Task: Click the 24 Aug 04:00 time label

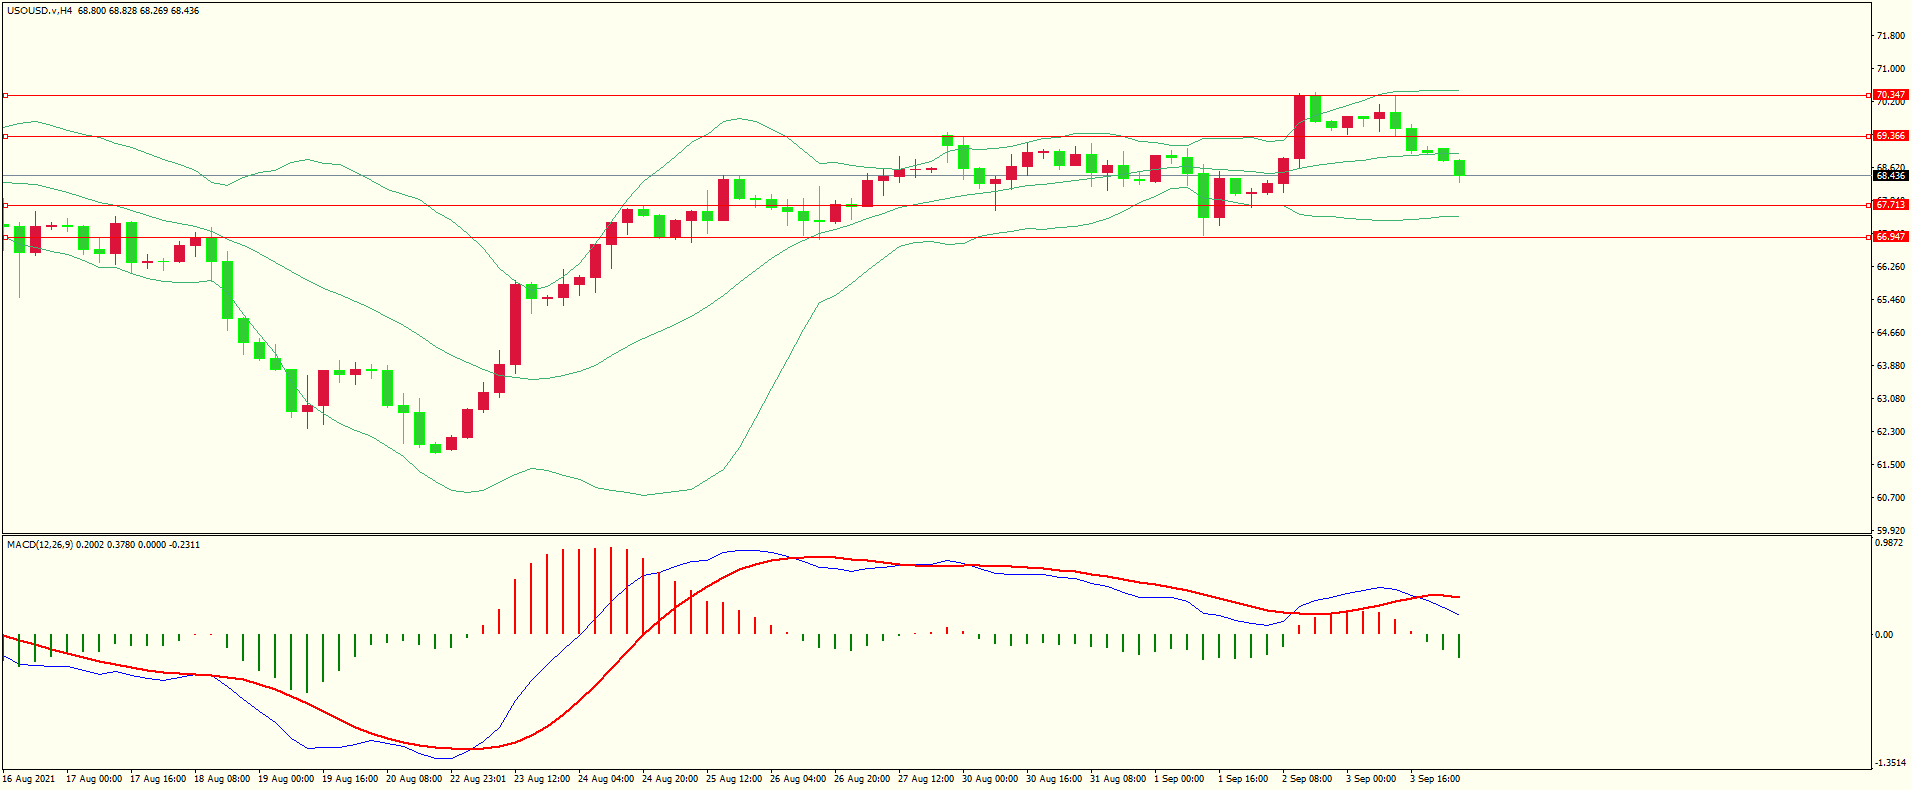Action: 605,779
